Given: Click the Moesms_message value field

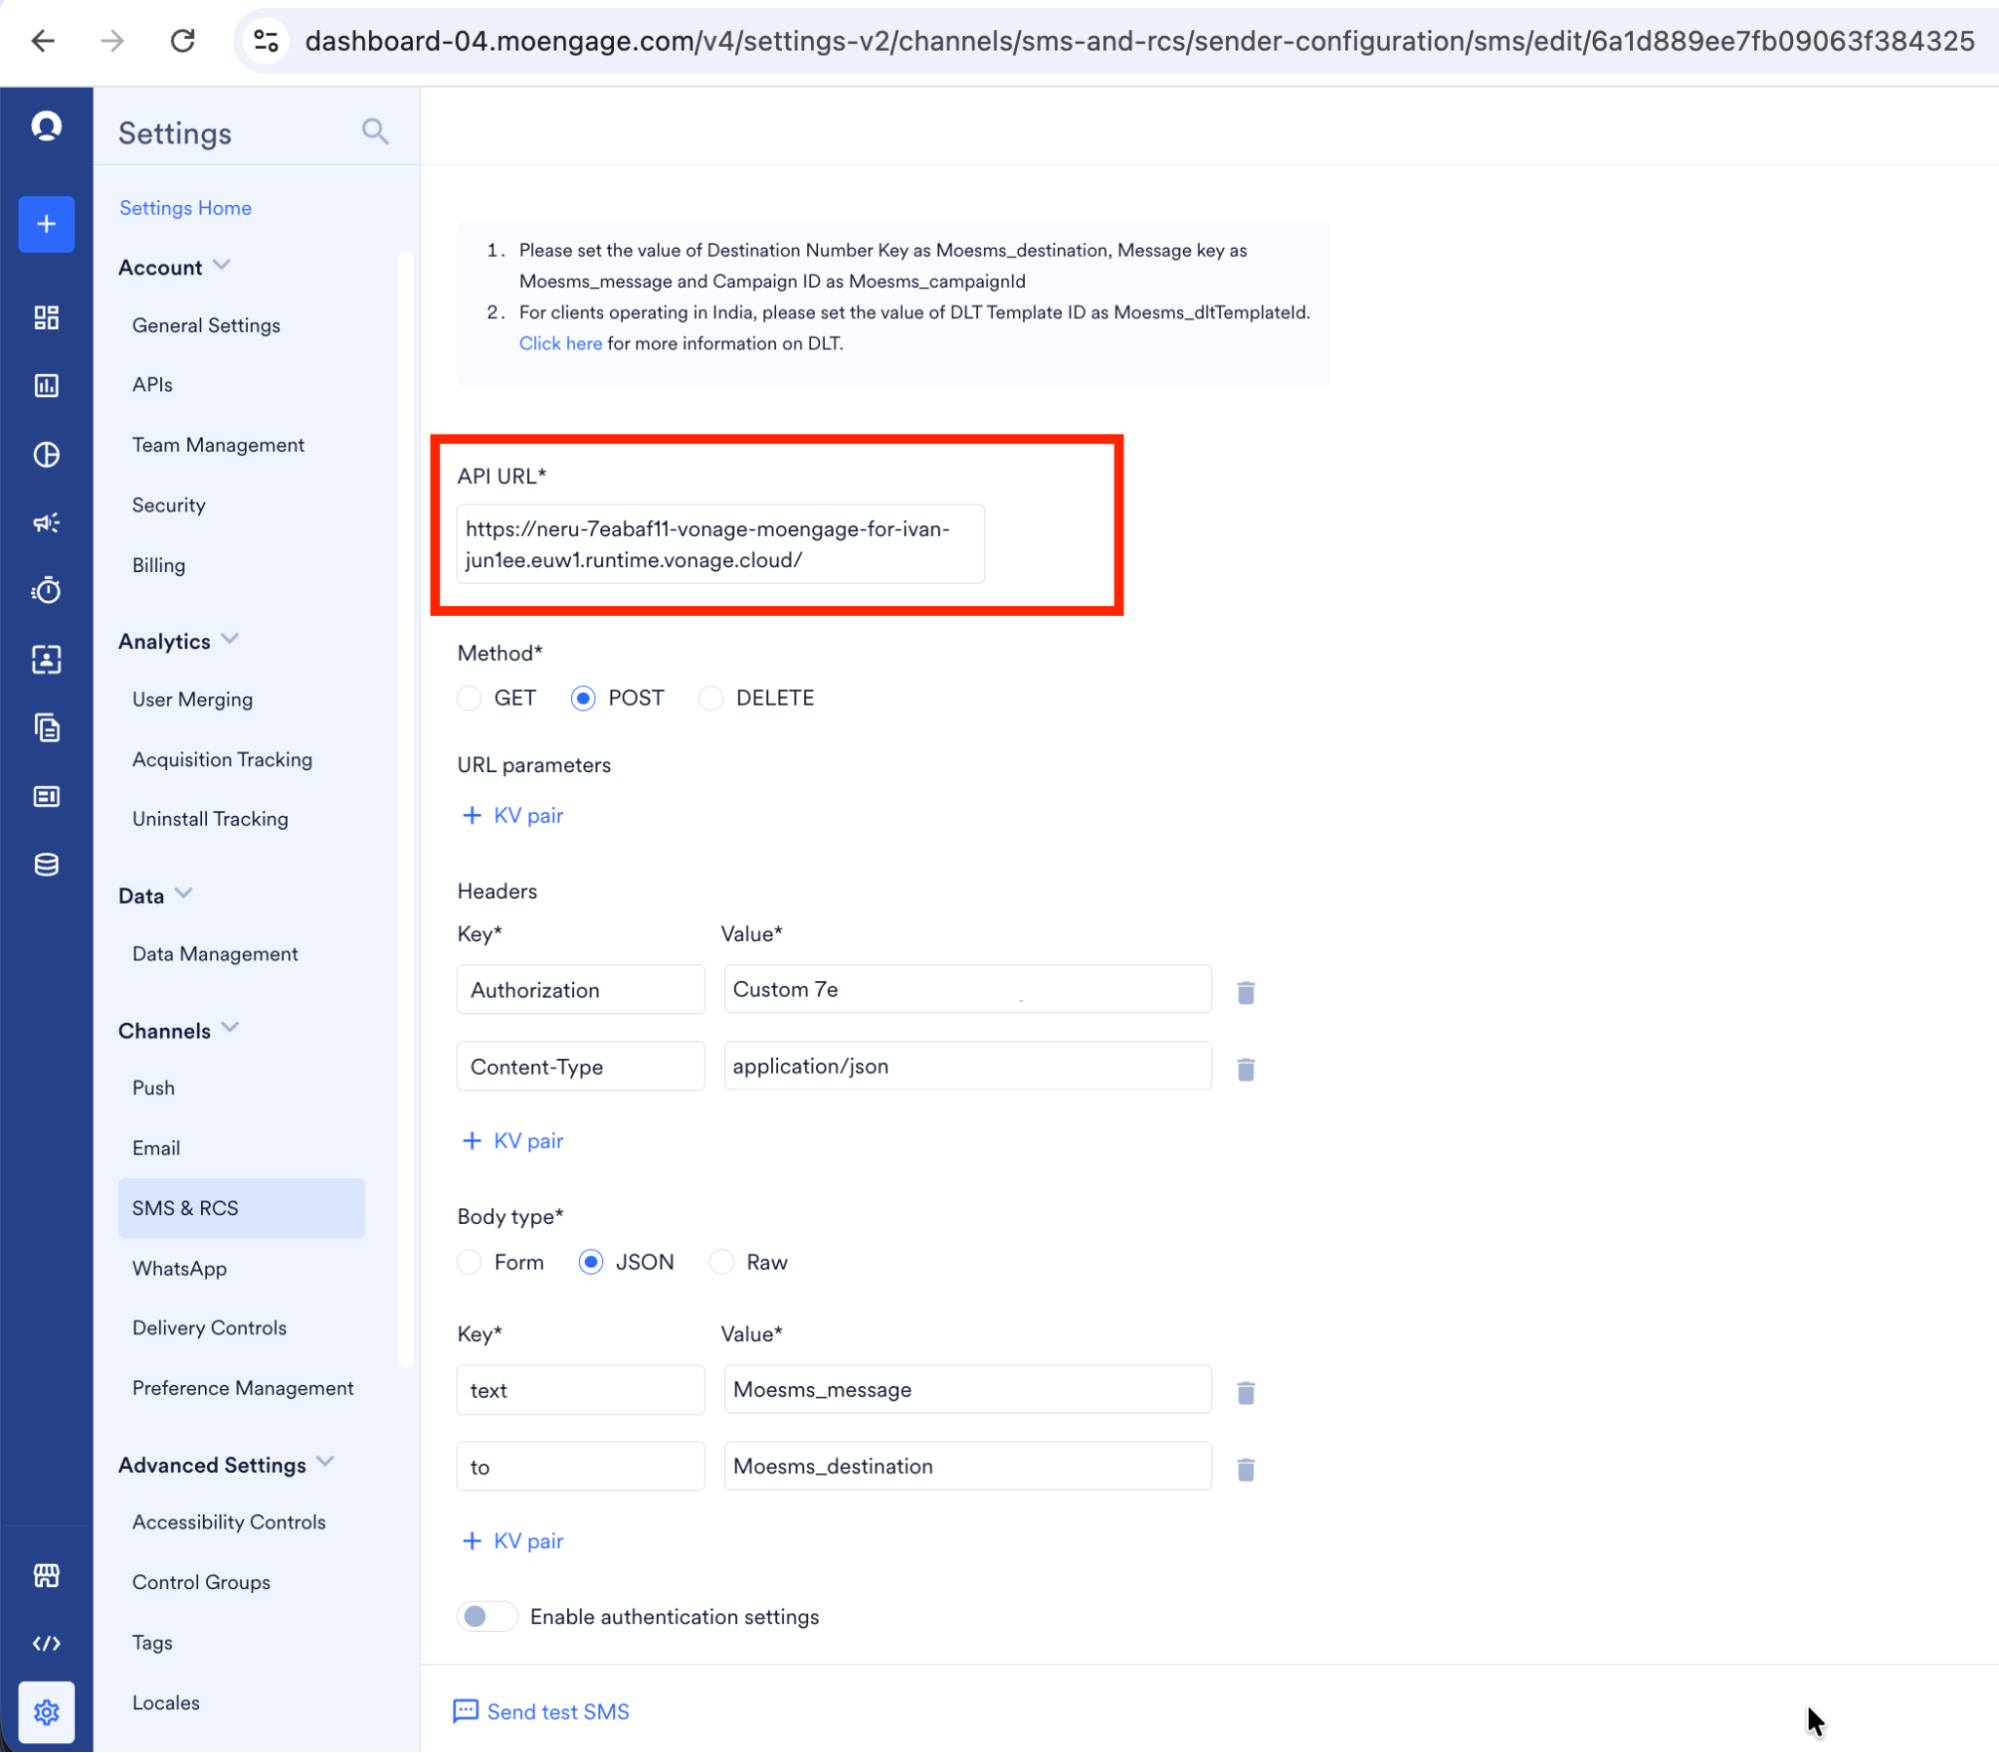Looking at the screenshot, I should tap(967, 1389).
